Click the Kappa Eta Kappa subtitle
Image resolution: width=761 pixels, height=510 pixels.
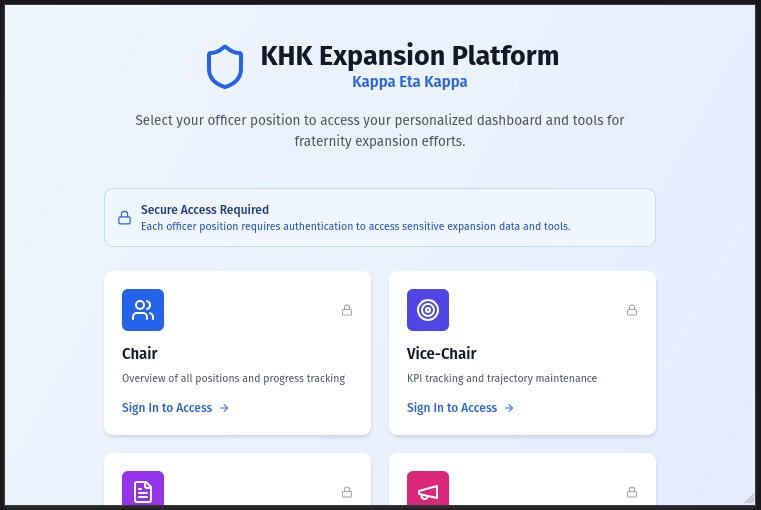click(410, 82)
